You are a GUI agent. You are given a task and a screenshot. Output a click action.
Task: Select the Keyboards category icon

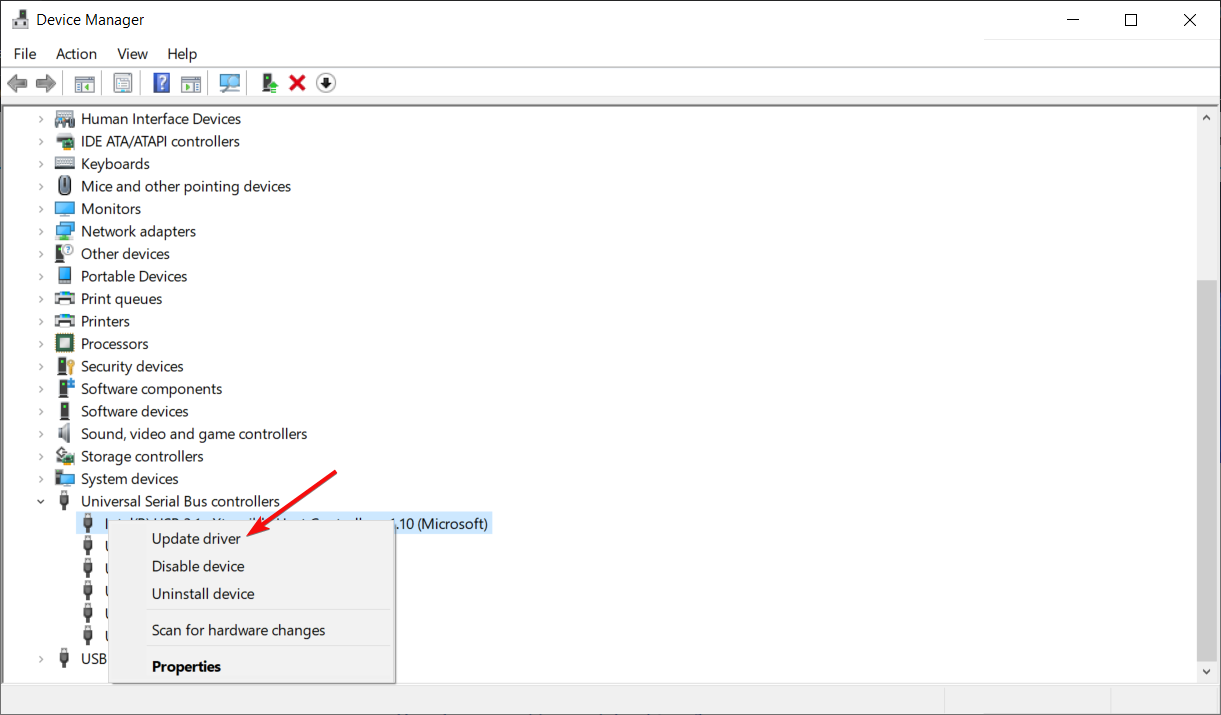(65, 164)
